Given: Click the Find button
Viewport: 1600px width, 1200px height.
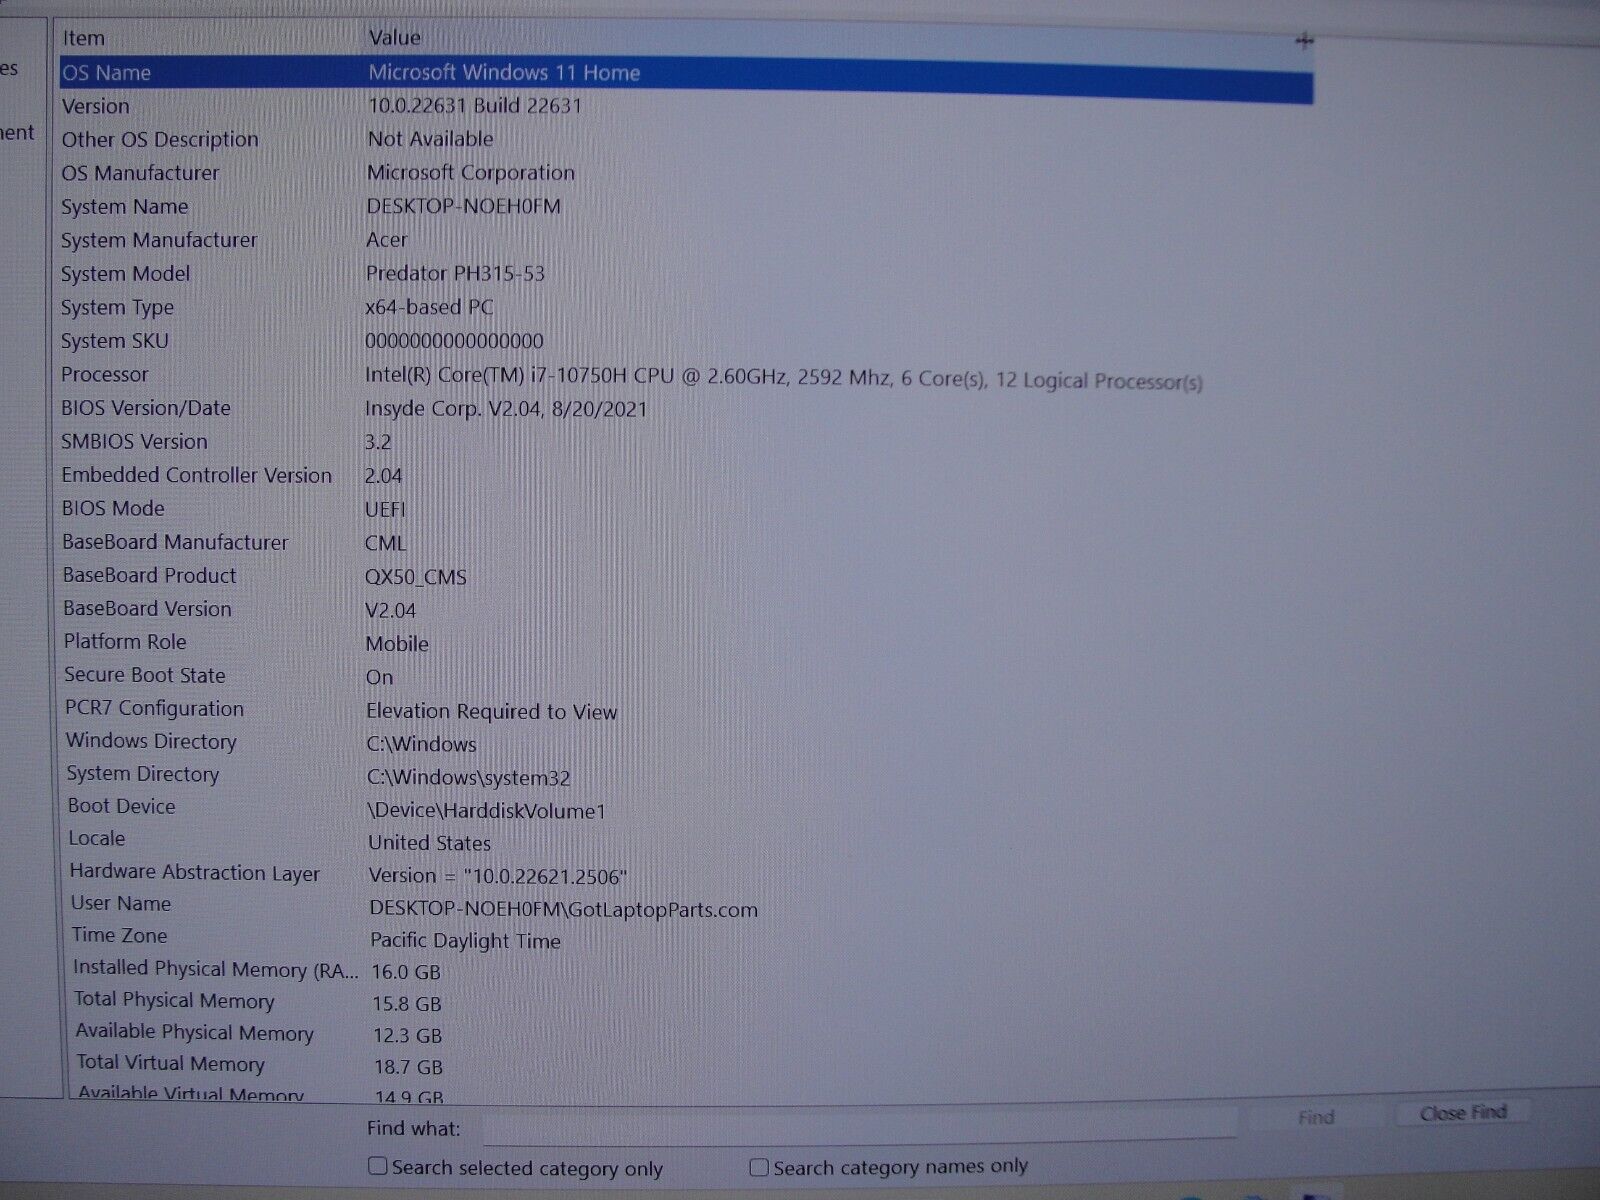Looking at the screenshot, I should (1316, 1117).
